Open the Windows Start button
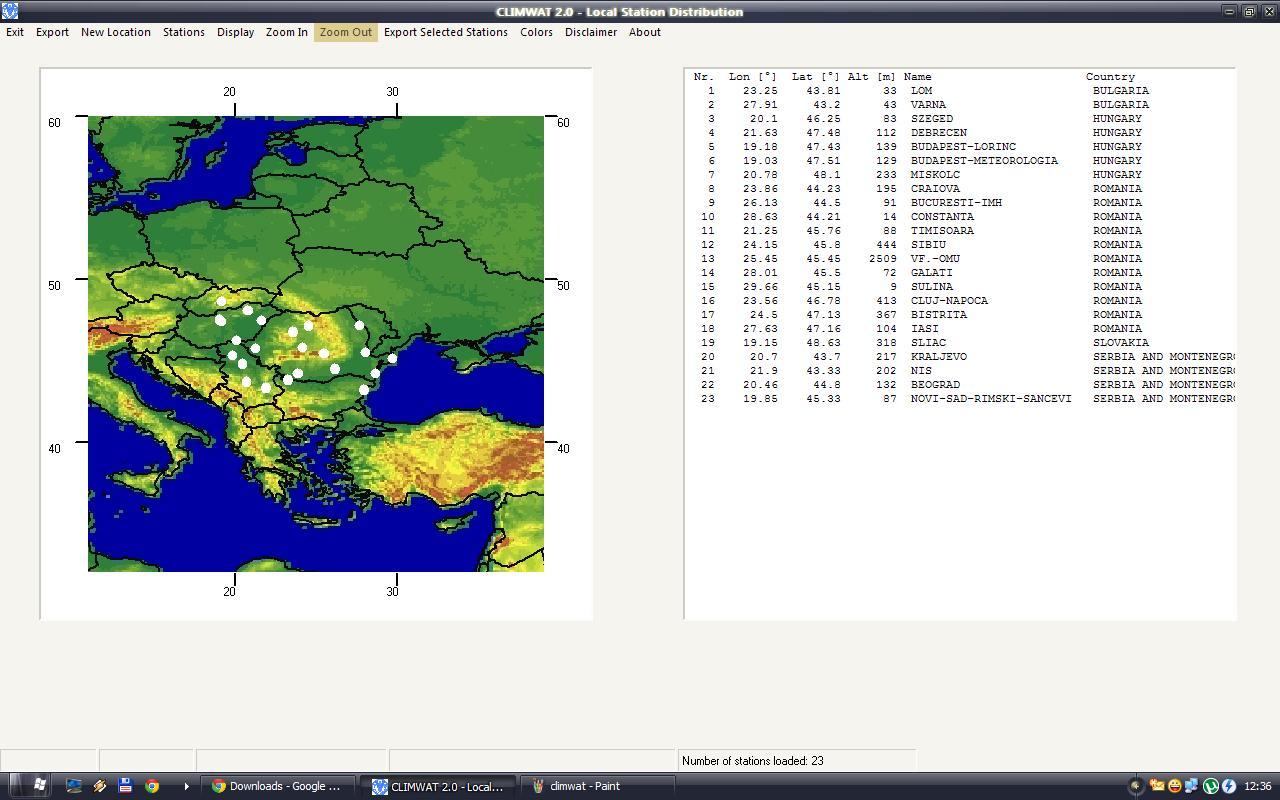Viewport: 1280px width, 800px height. (x=32, y=786)
